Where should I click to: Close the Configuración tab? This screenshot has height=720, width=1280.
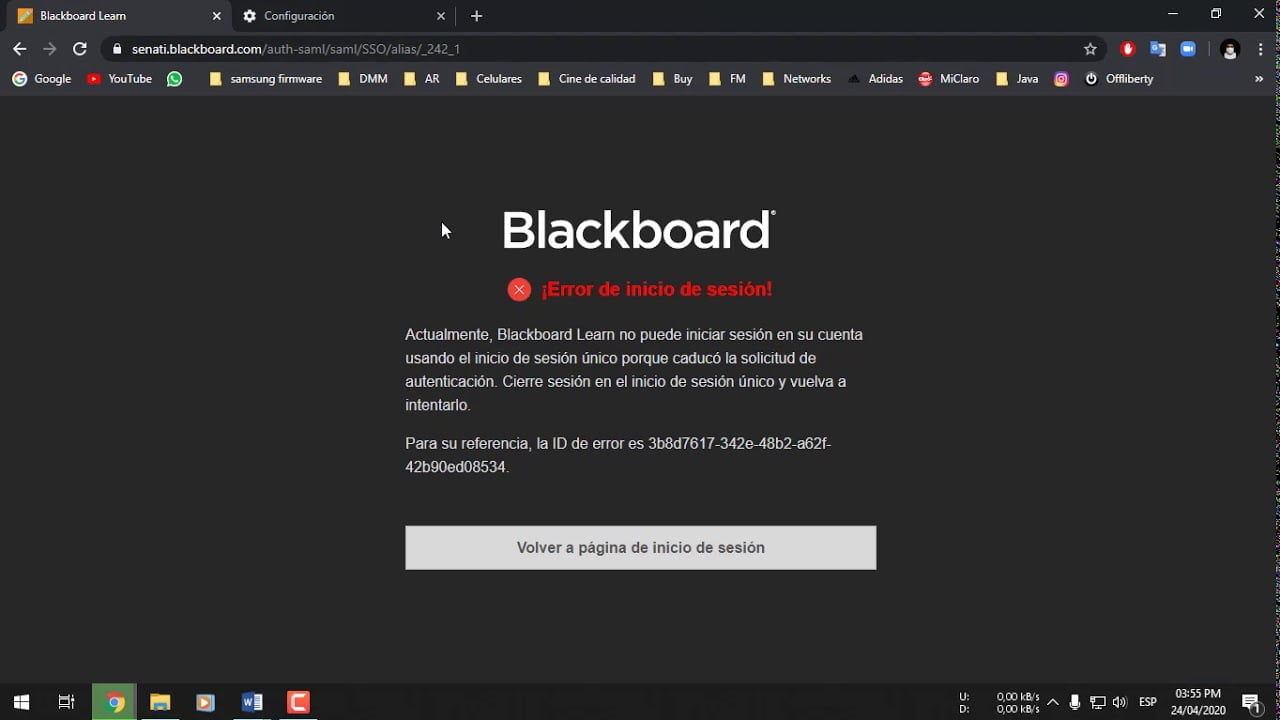[x=441, y=16]
